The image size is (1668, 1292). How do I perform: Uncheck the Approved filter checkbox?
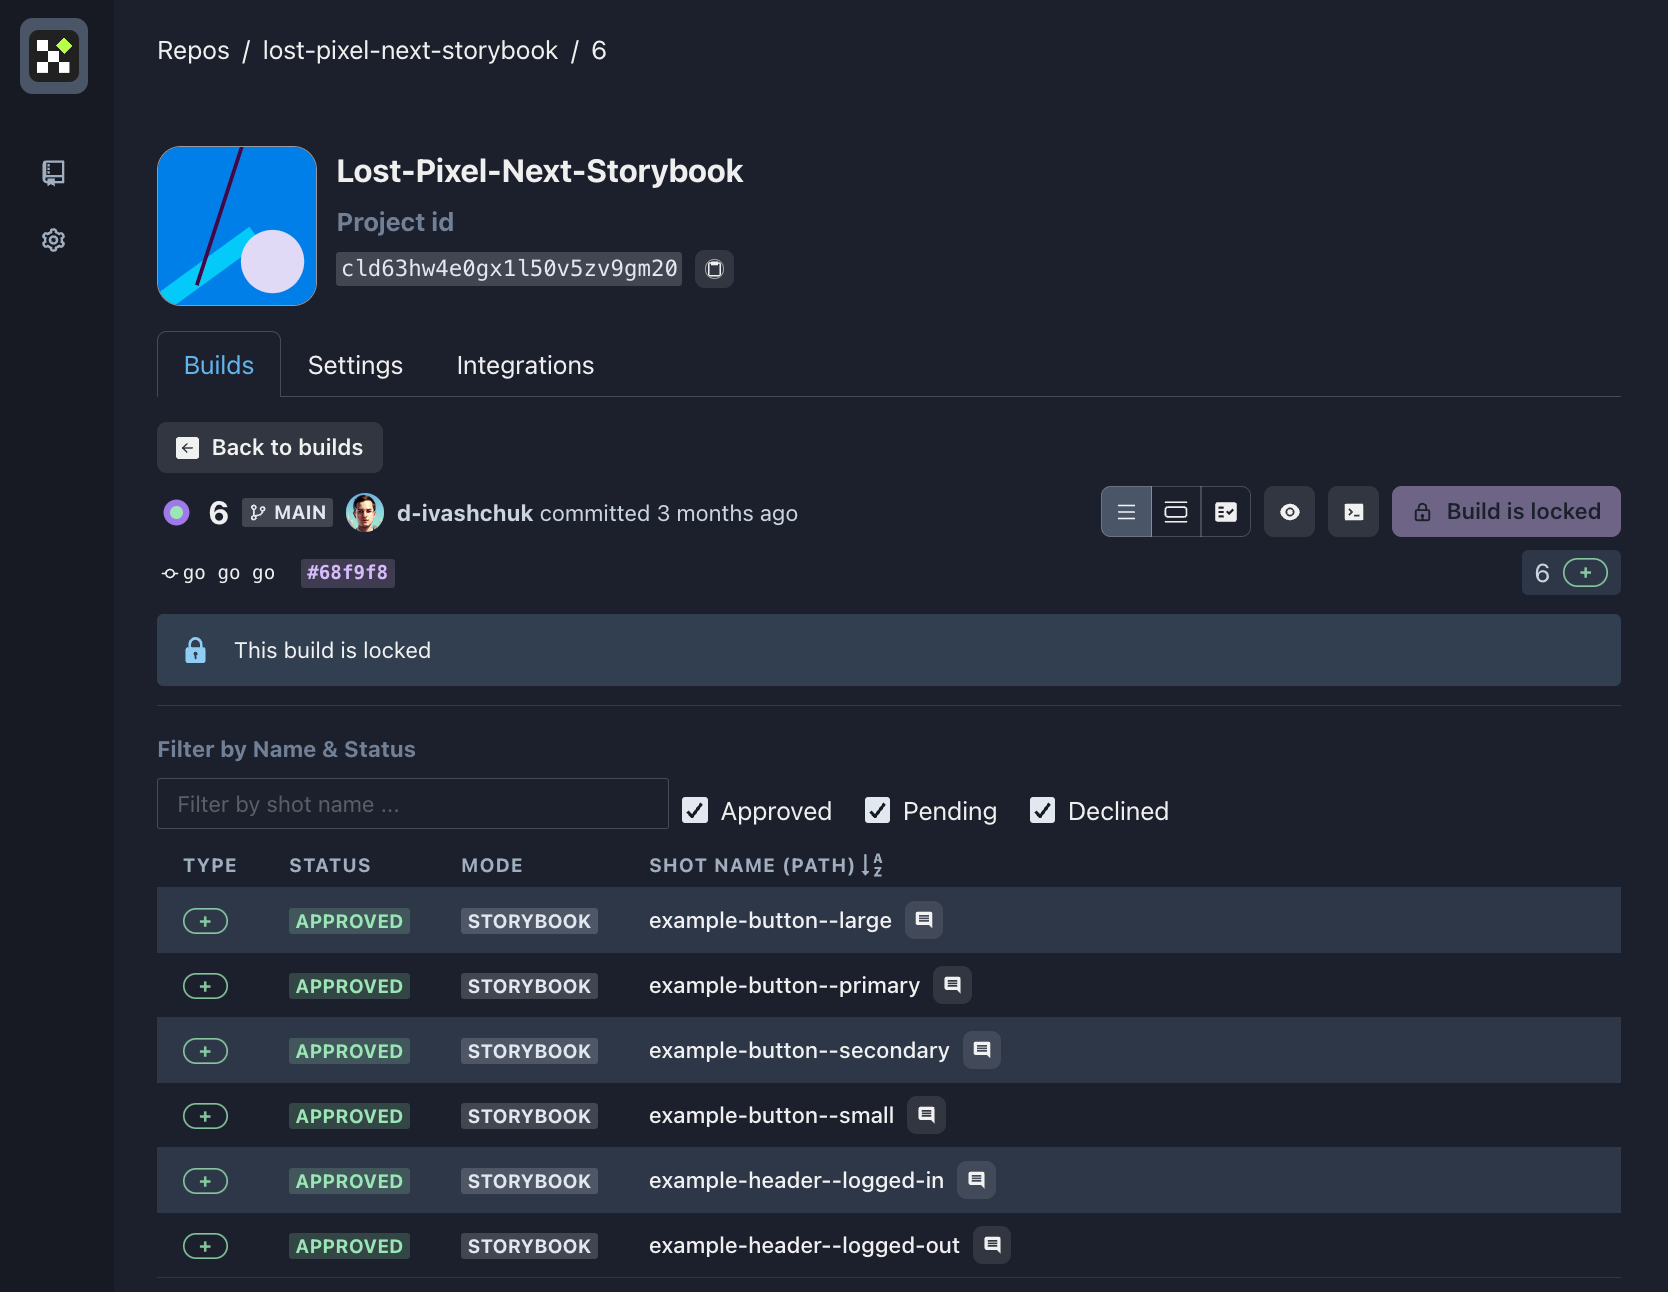click(695, 810)
